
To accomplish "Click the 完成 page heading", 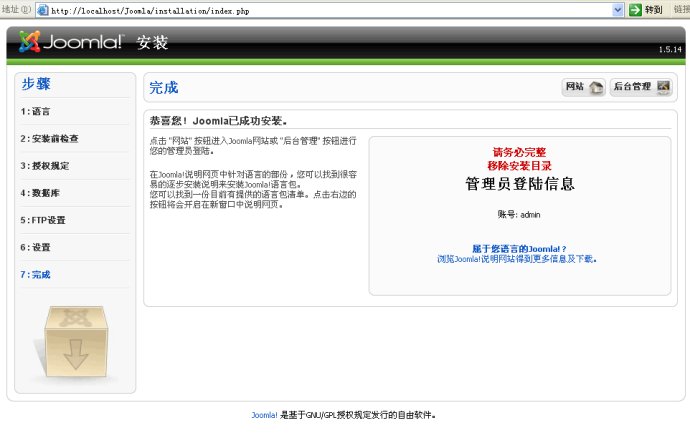I will (164, 88).
